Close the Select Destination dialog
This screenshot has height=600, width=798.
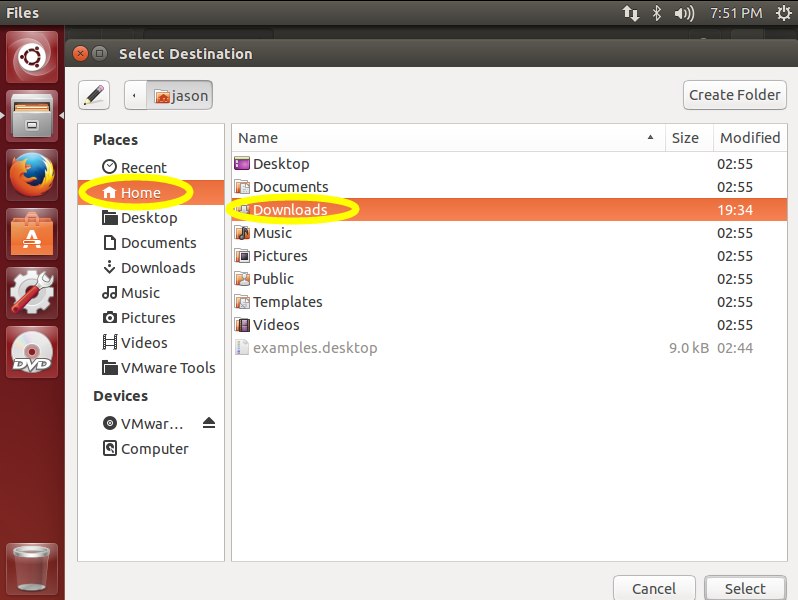point(80,53)
